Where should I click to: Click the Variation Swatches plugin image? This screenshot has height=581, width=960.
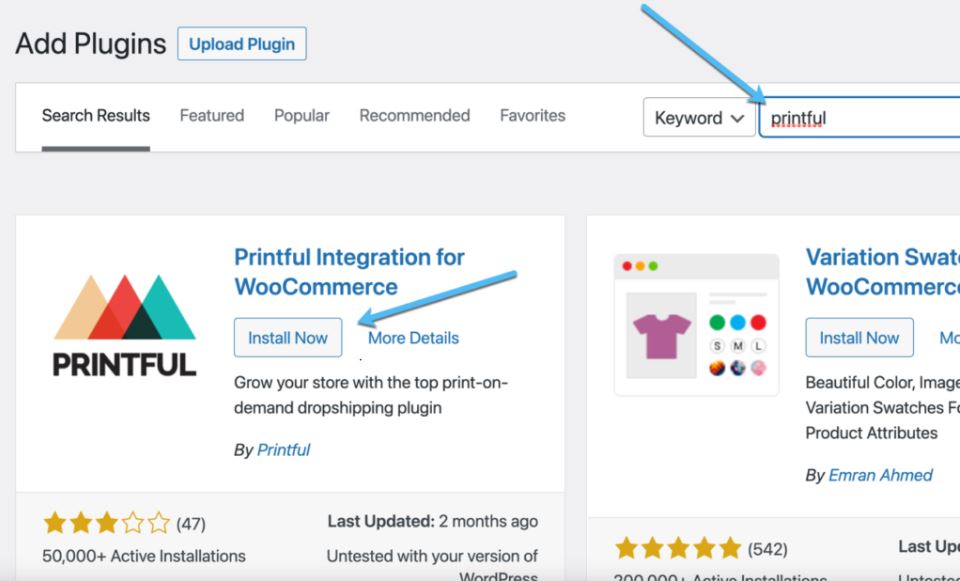[x=696, y=325]
